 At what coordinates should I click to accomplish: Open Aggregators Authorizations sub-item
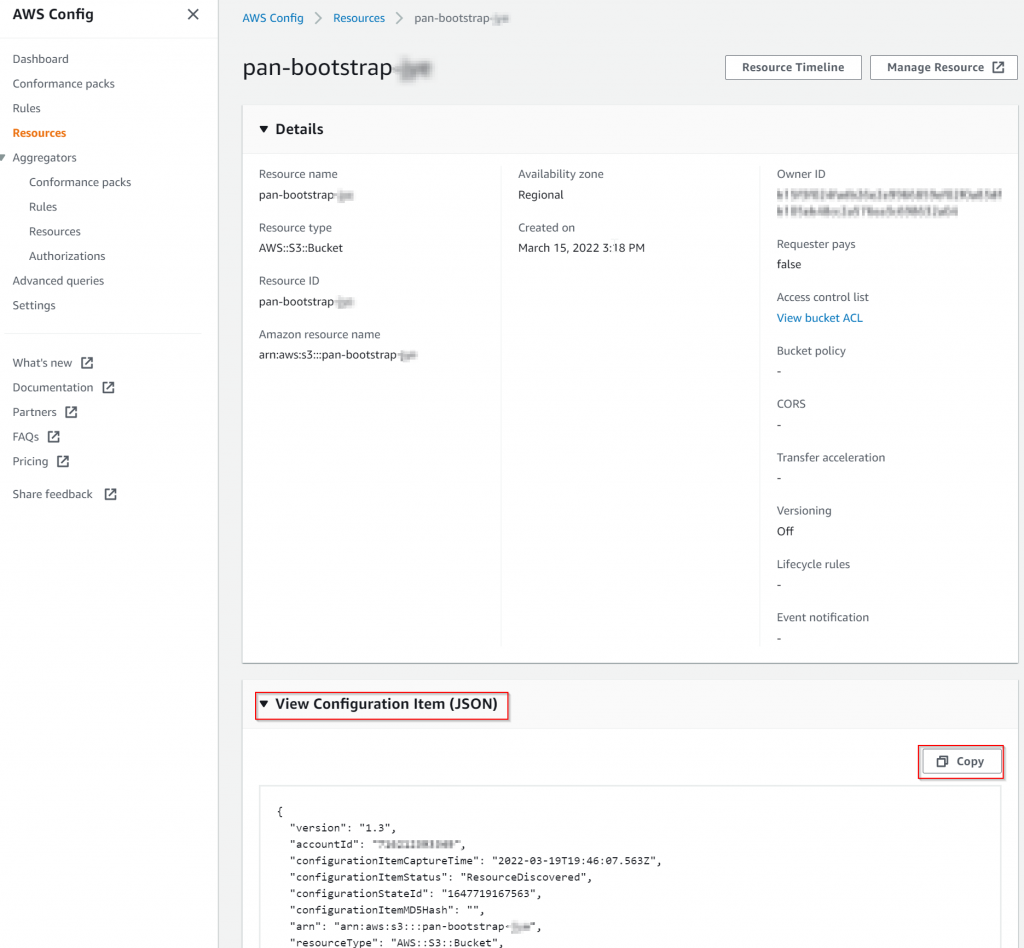(67, 256)
